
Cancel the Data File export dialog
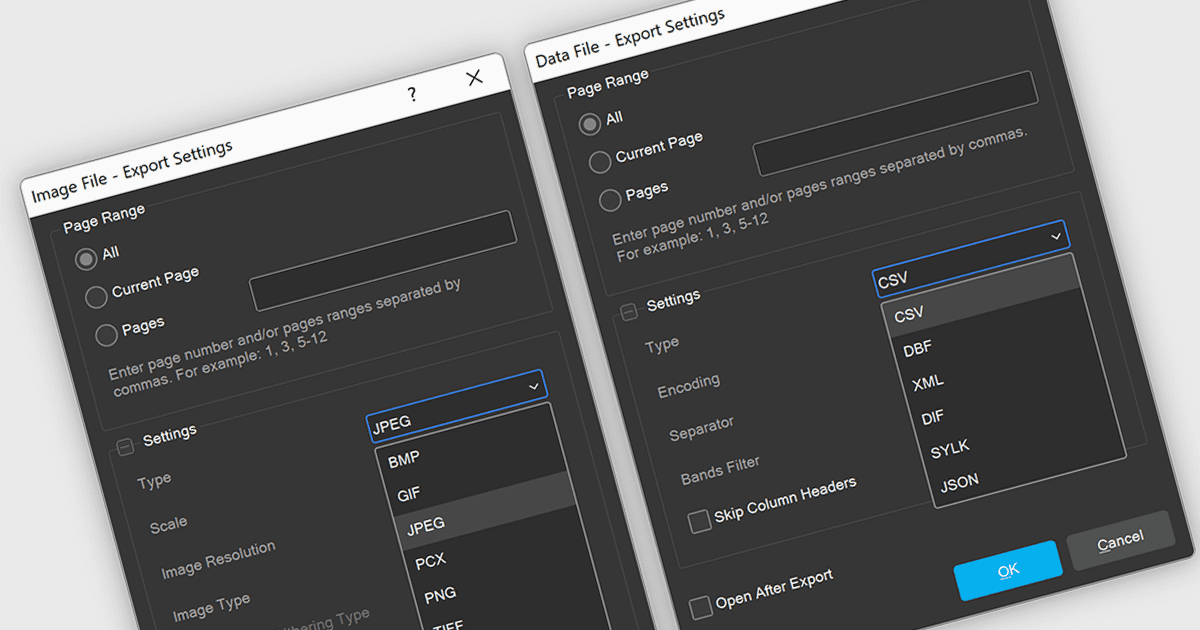point(1120,540)
